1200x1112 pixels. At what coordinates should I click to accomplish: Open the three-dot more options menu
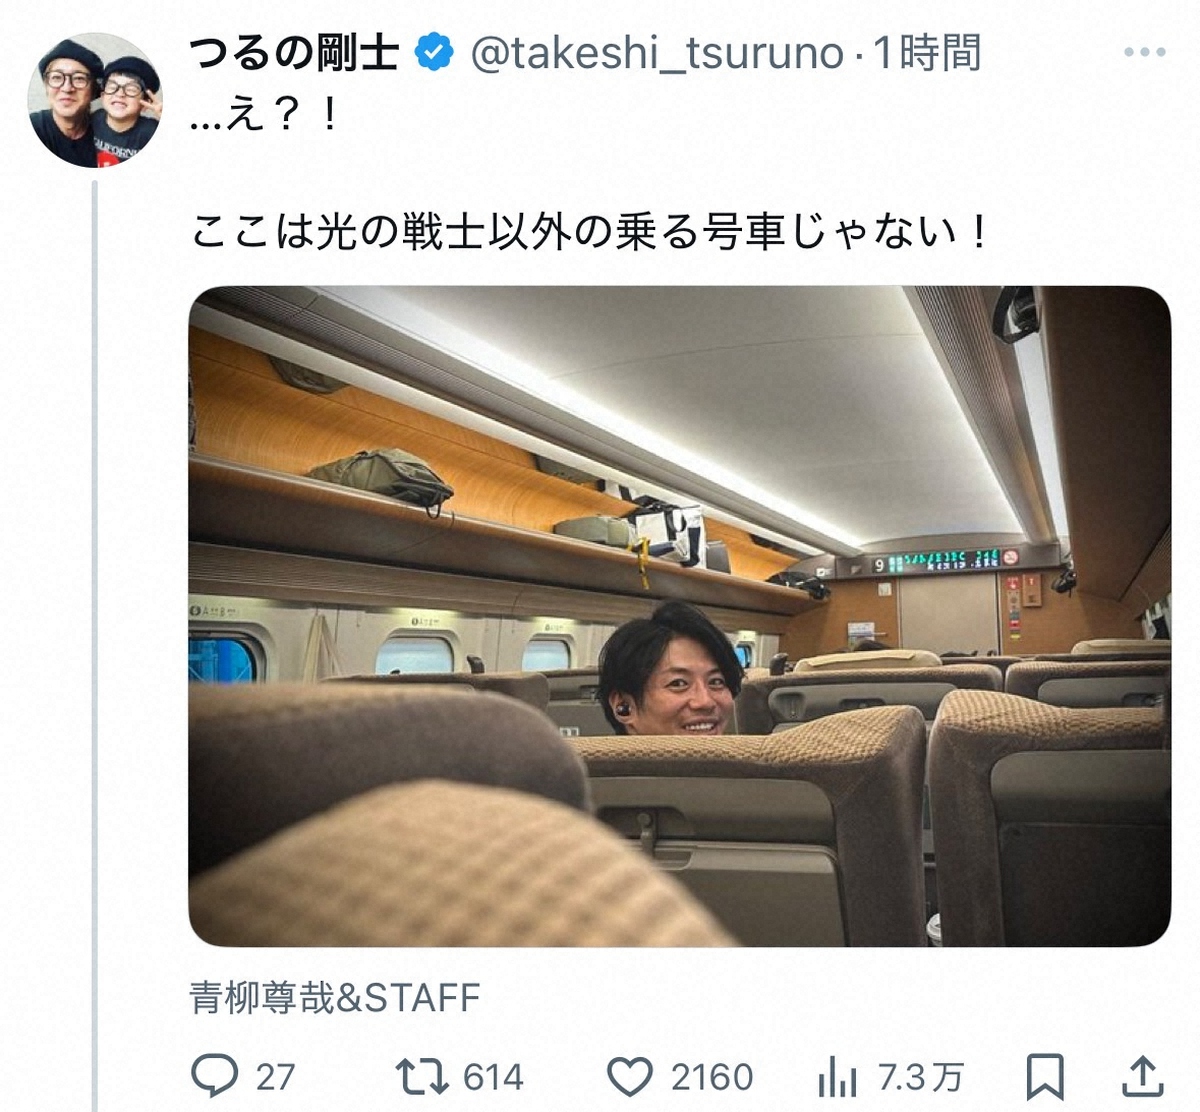tap(1144, 53)
